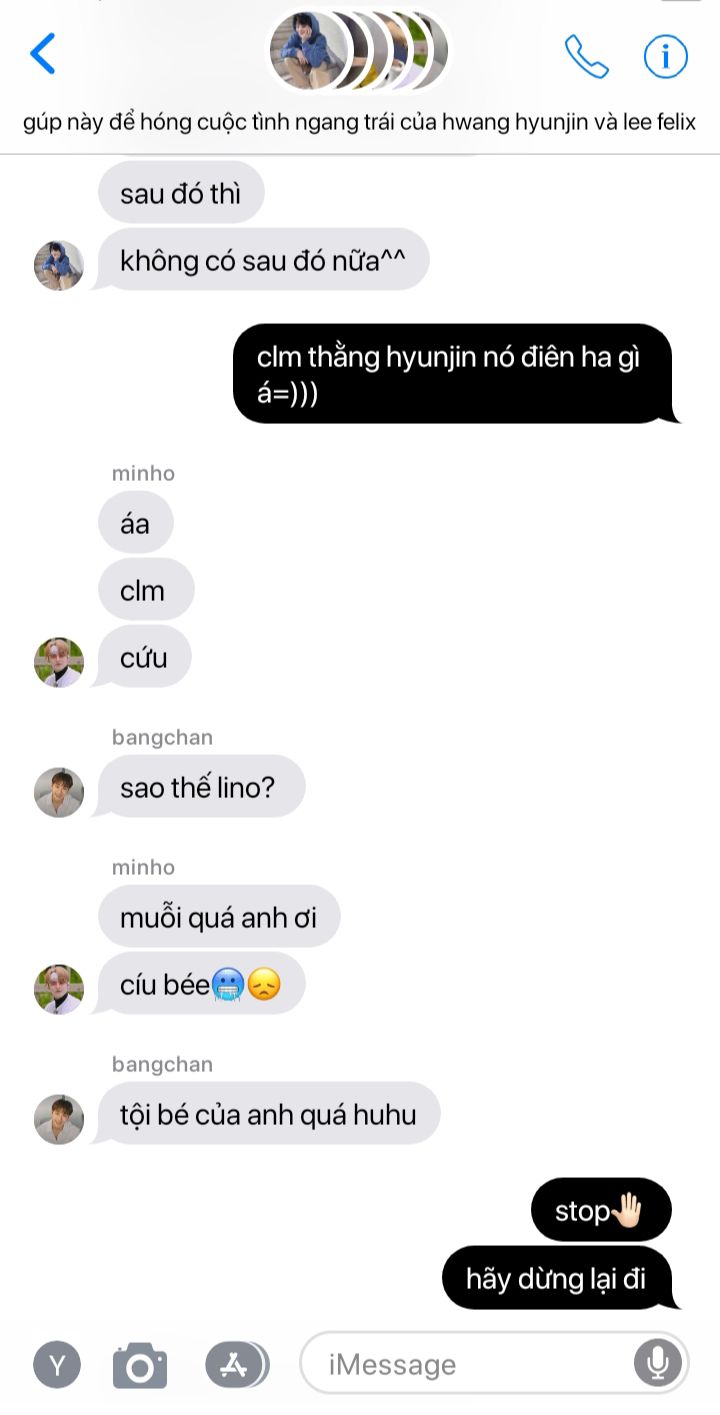This screenshot has height=1415, width=720.
Task: Select the "hãy dừng lại đi" bubble
Action: coord(559,1278)
